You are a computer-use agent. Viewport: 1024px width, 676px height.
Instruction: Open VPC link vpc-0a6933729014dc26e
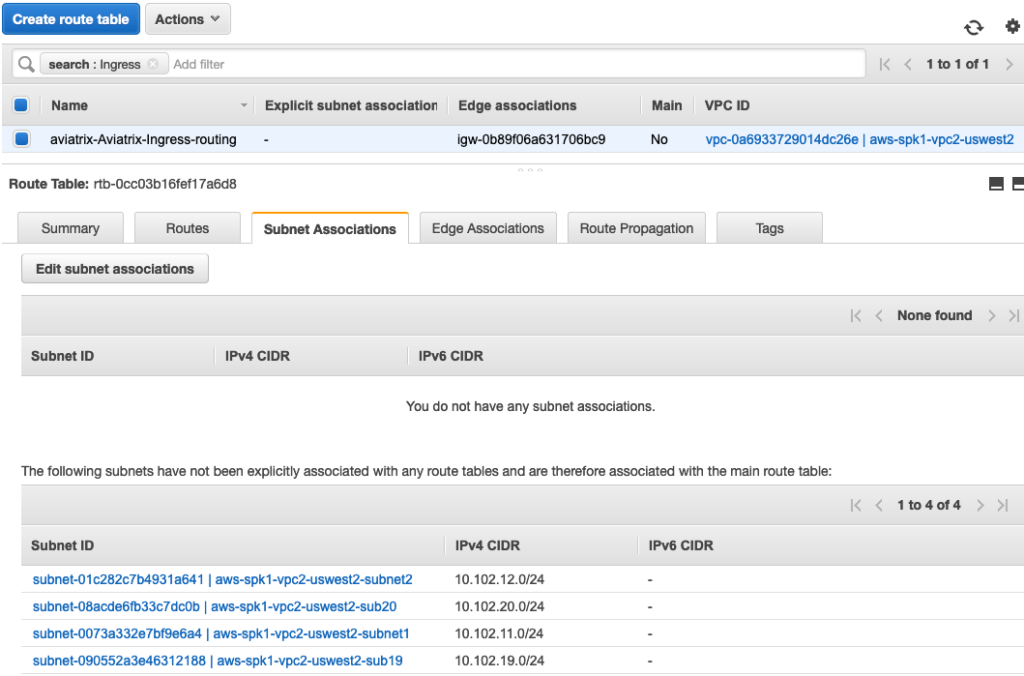click(x=859, y=139)
